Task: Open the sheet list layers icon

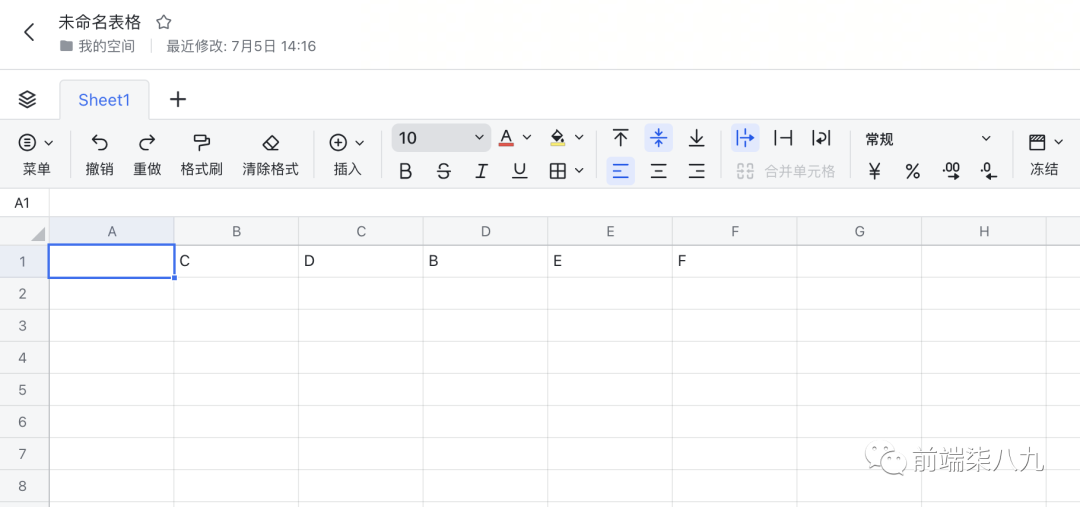Action: coord(27,99)
